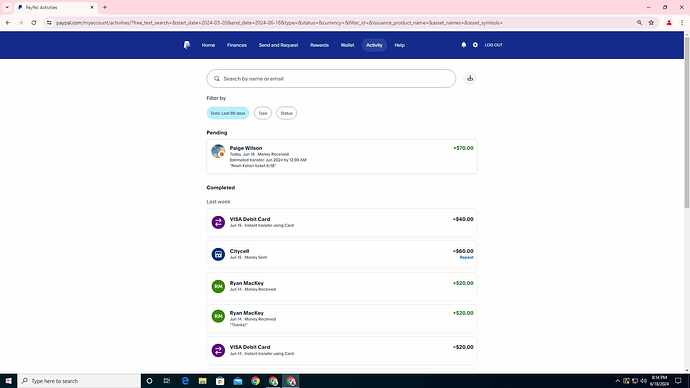Open Microsoft Store from the taskbar
Image resolution: width=690 pixels, height=388 pixels.
220,381
